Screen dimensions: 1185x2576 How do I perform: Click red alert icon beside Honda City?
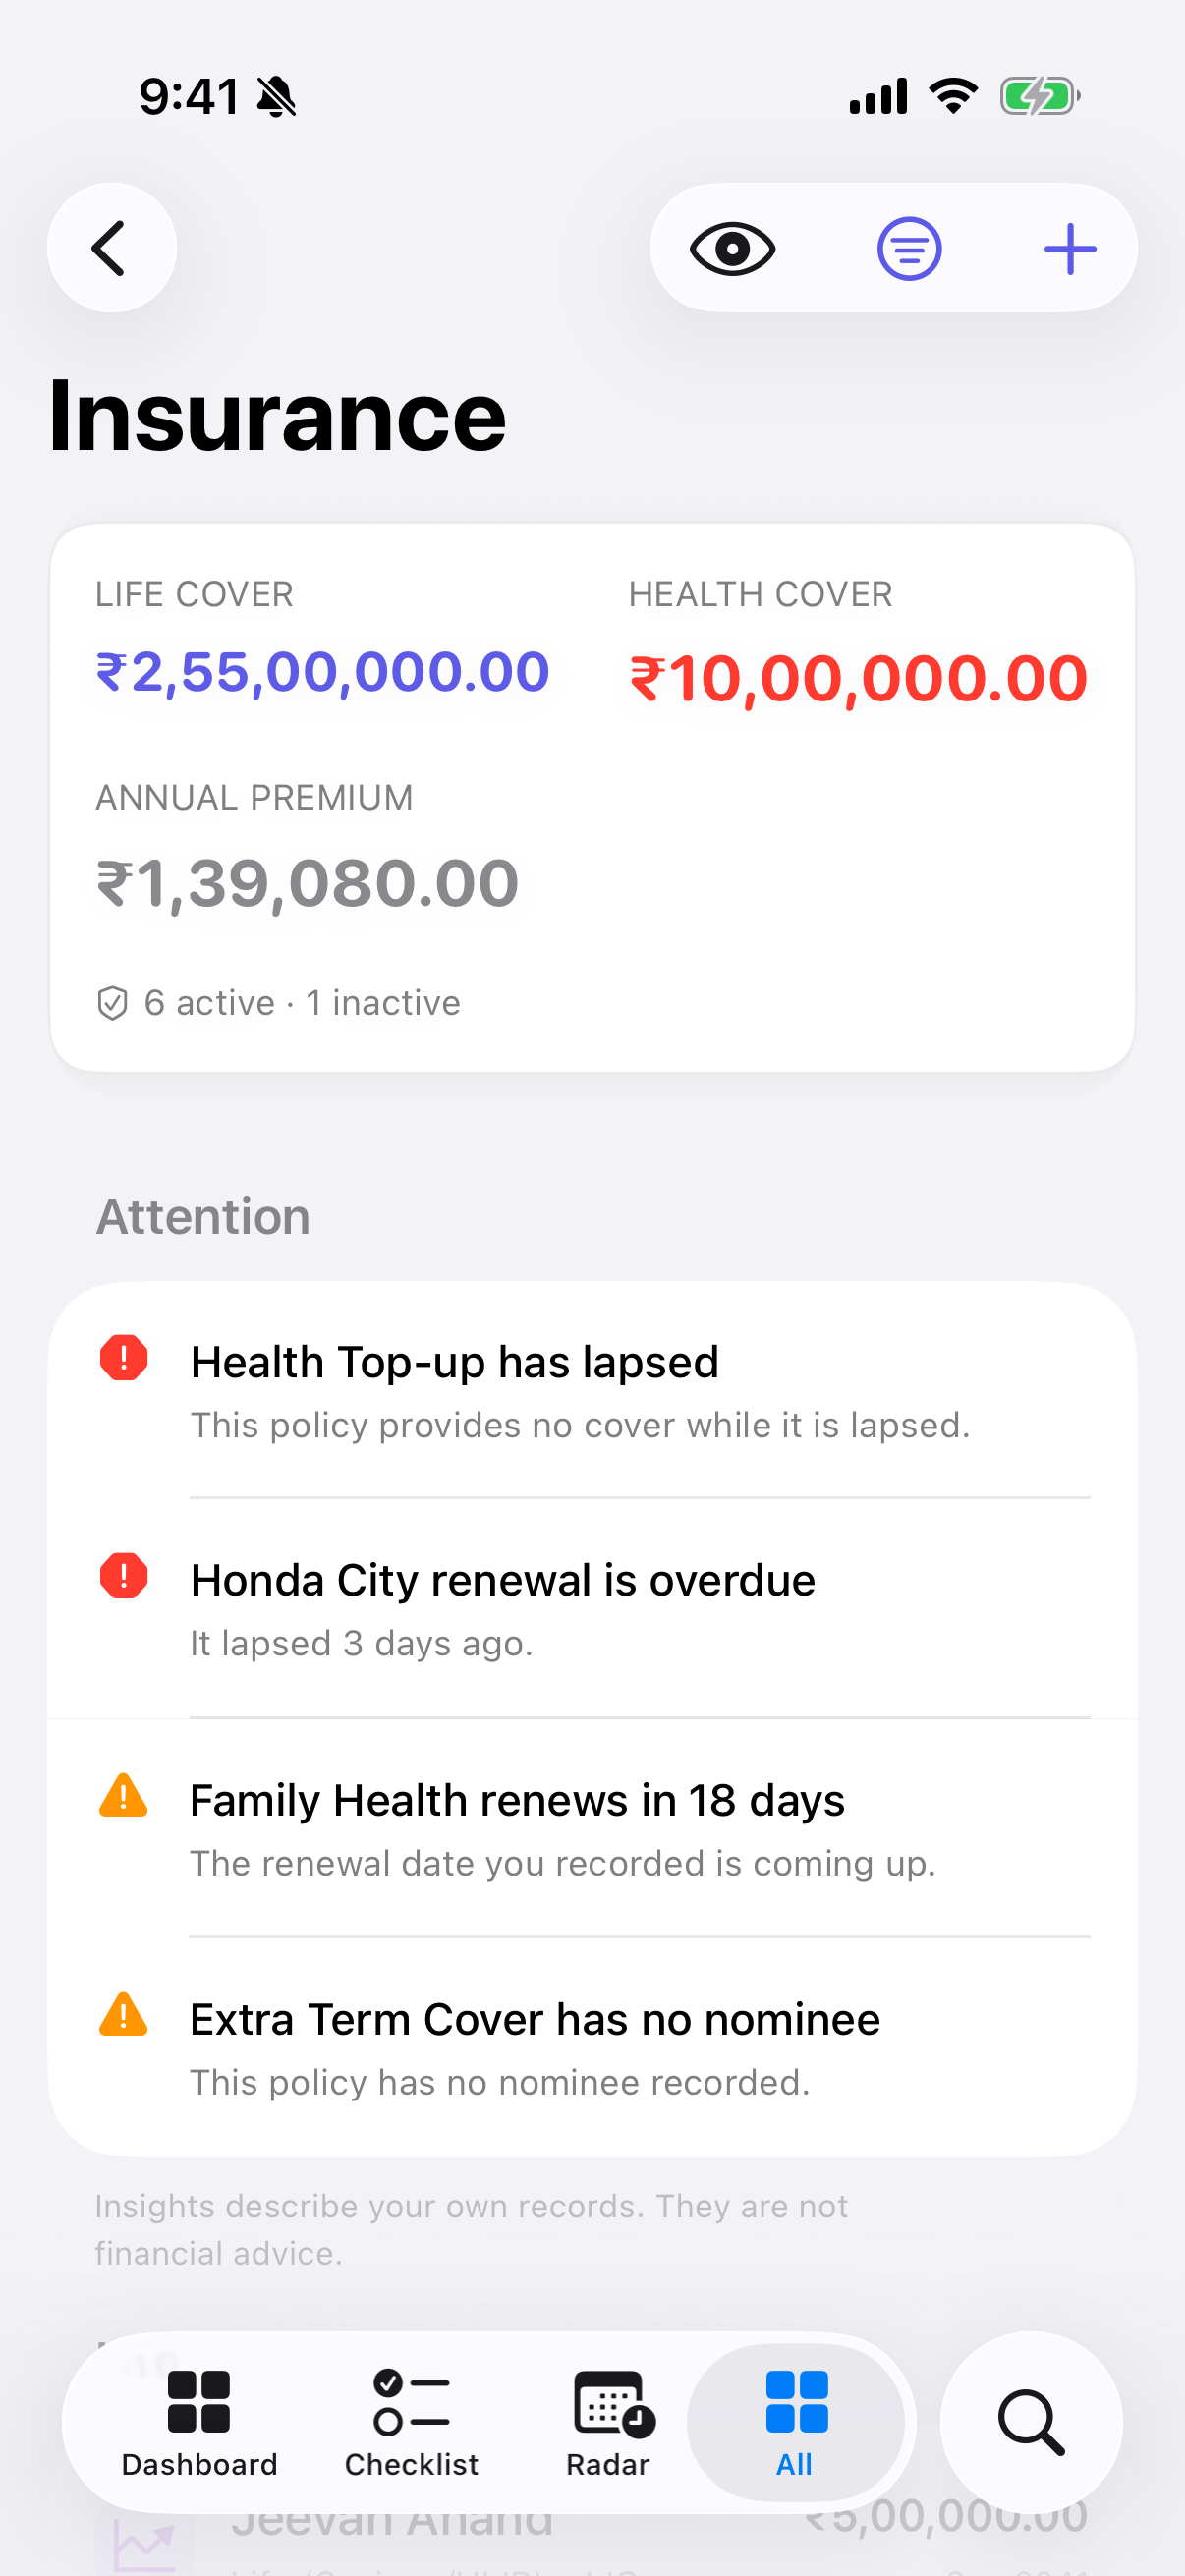point(124,1576)
